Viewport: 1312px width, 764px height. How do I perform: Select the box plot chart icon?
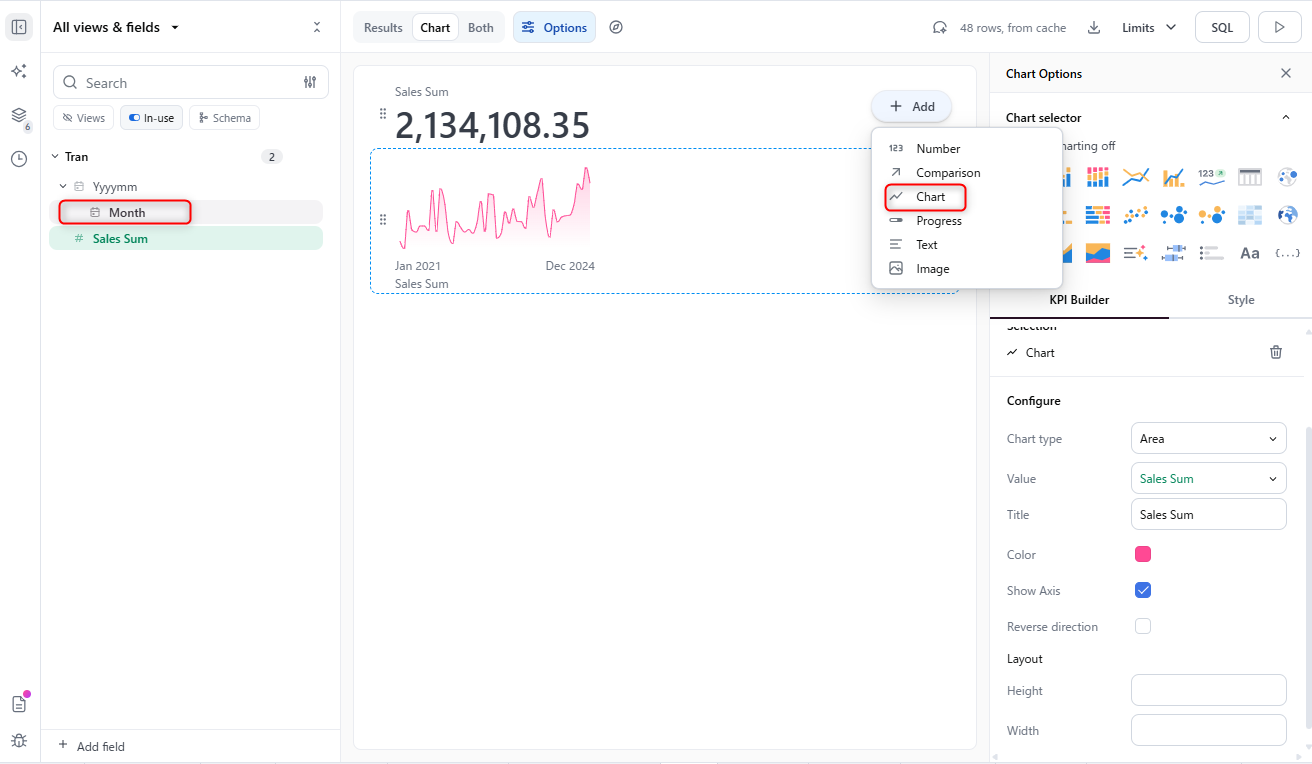pos(1173,253)
